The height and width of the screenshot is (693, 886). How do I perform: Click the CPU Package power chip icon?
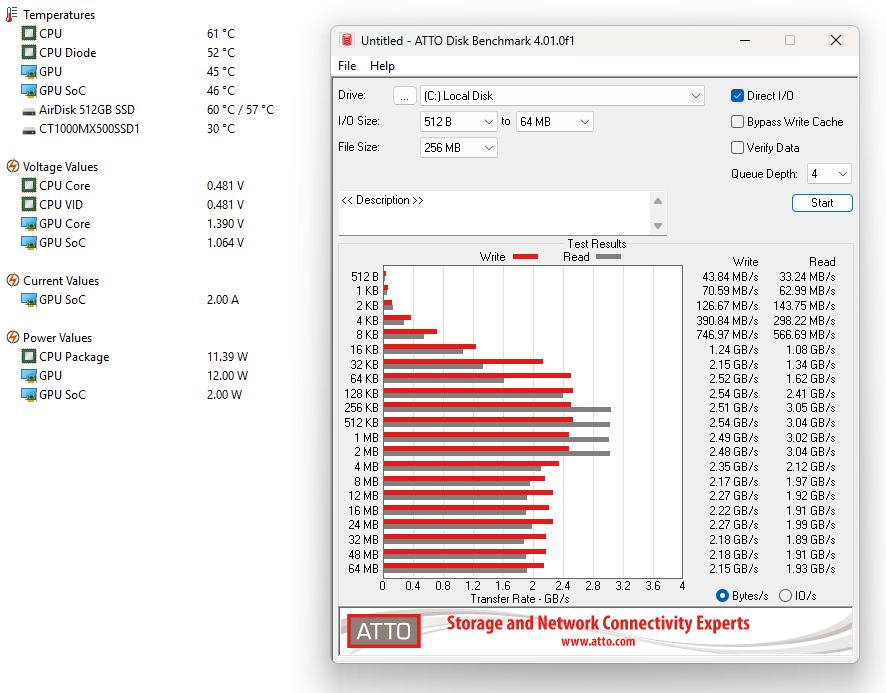tap(29, 356)
